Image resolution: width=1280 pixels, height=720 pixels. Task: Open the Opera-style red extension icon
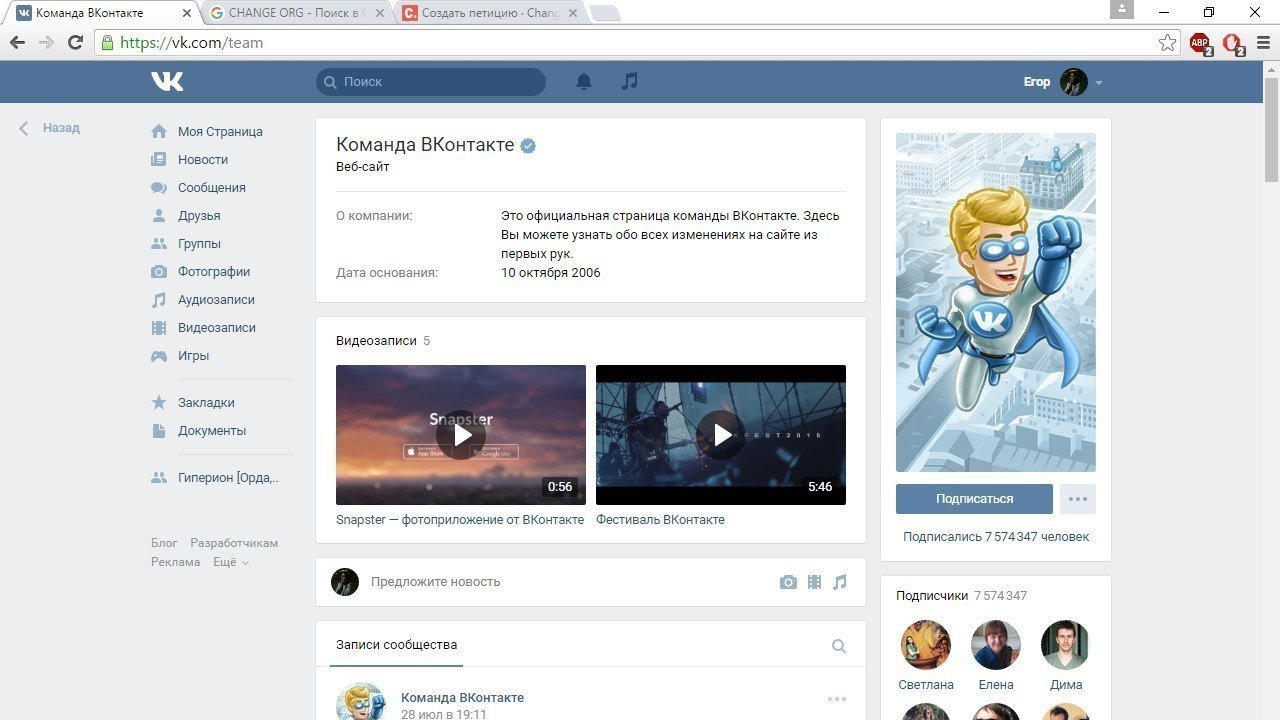[x=1233, y=43]
